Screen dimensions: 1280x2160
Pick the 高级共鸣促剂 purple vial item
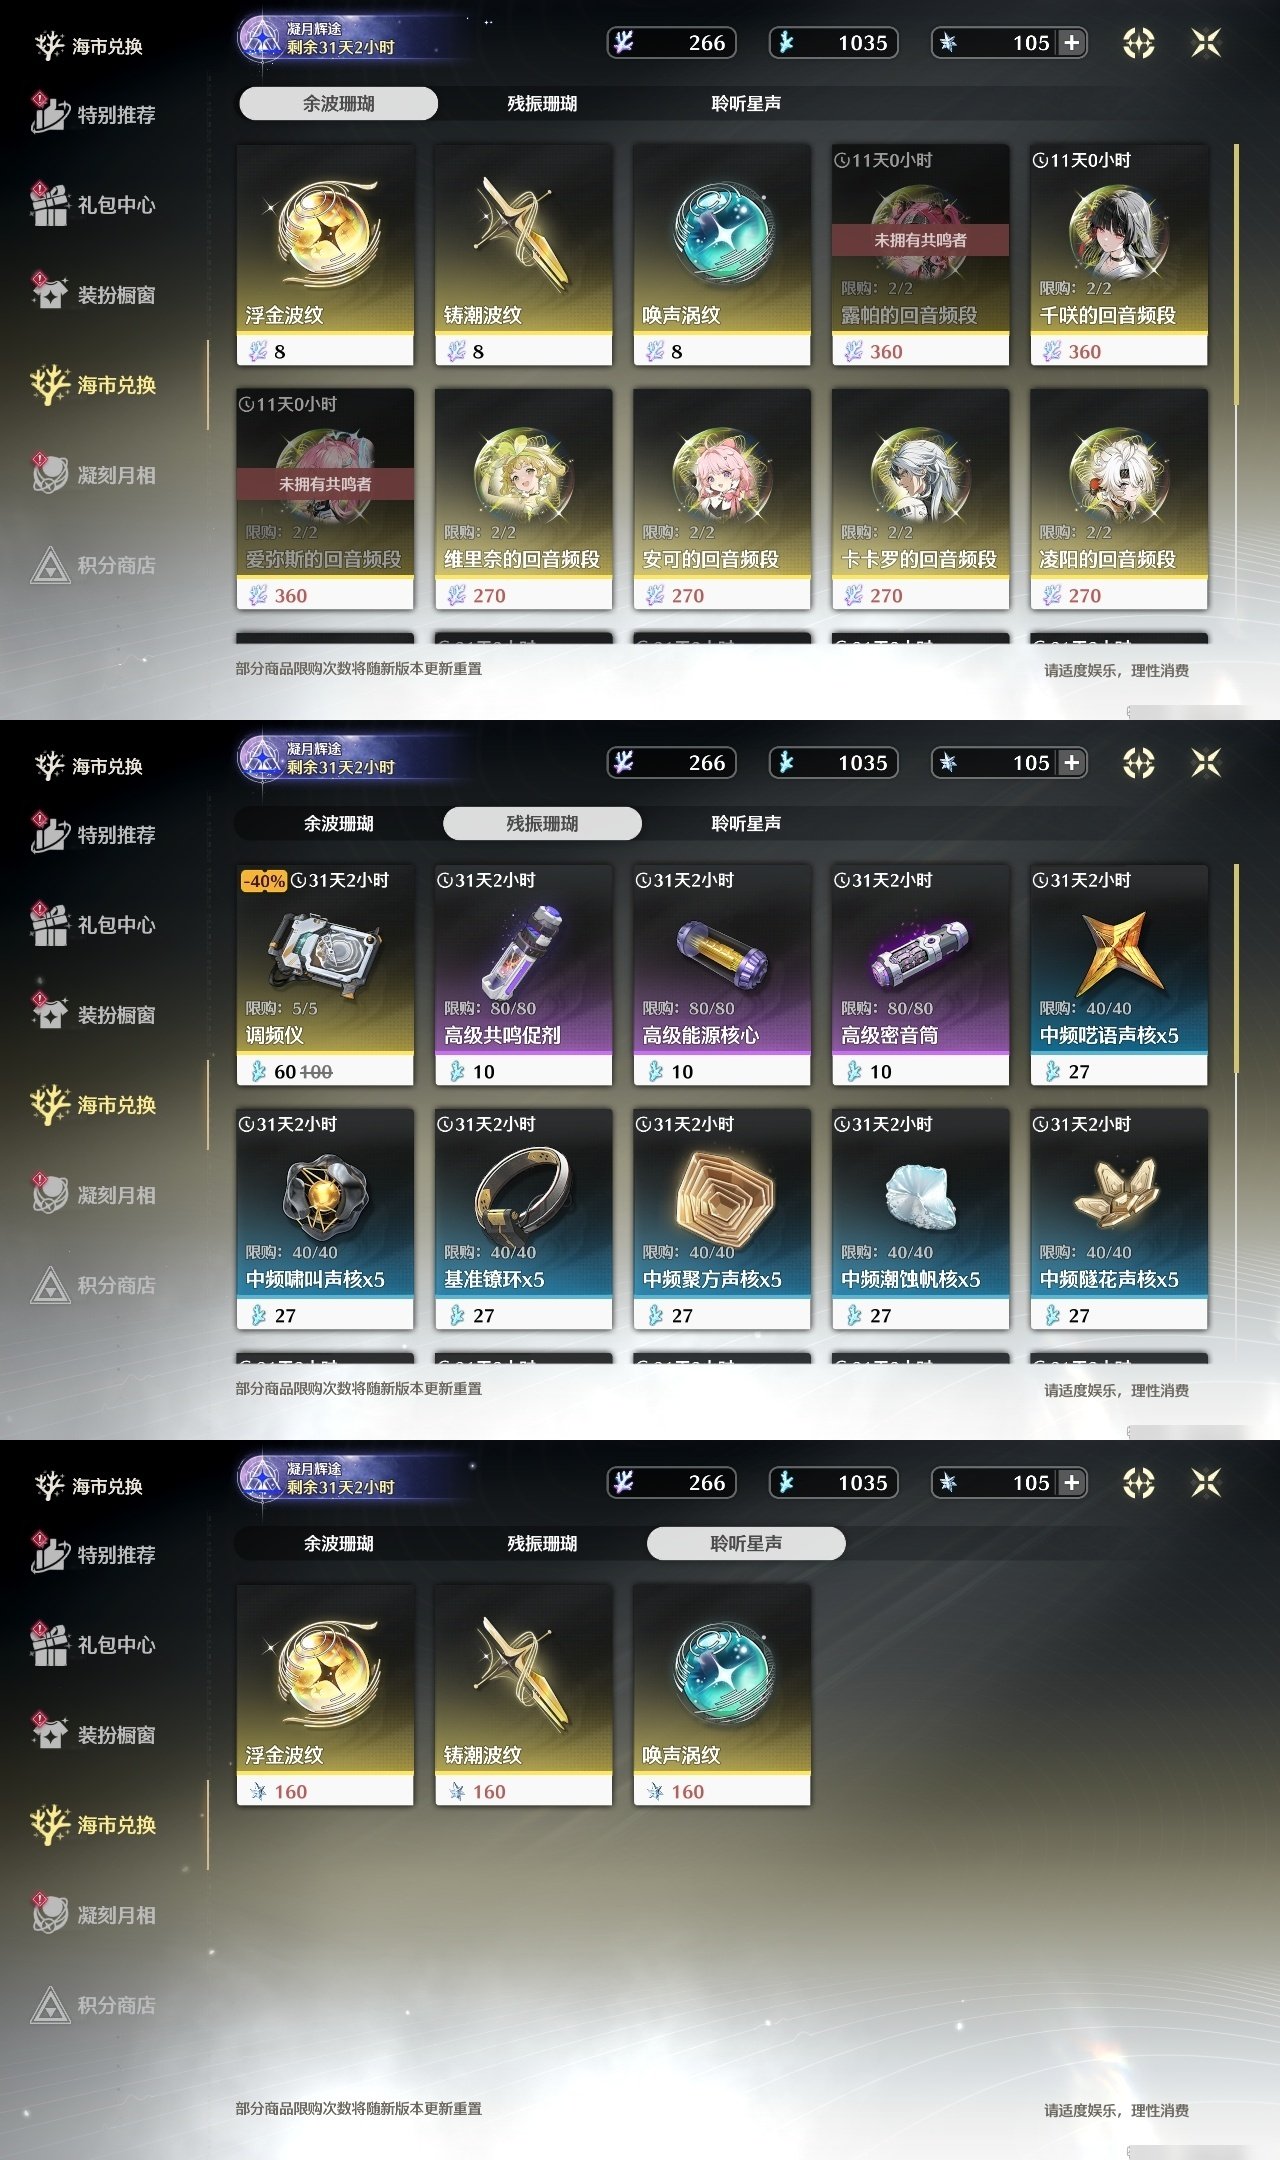click(x=523, y=975)
